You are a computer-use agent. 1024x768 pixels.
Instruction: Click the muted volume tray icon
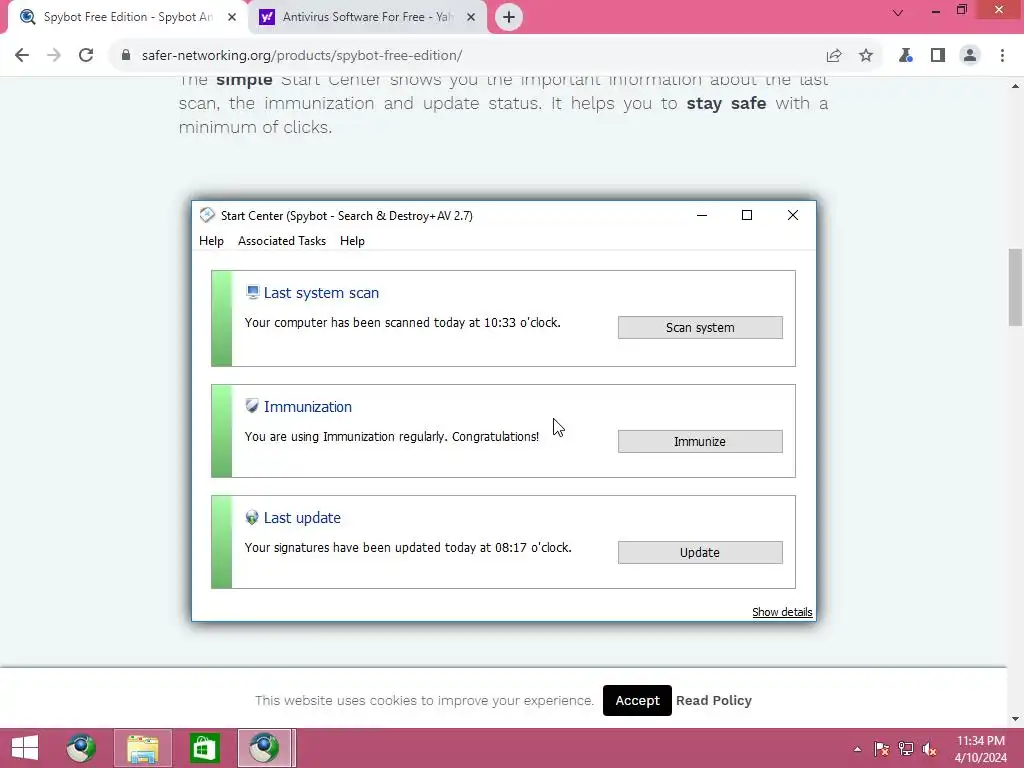(929, 748)
